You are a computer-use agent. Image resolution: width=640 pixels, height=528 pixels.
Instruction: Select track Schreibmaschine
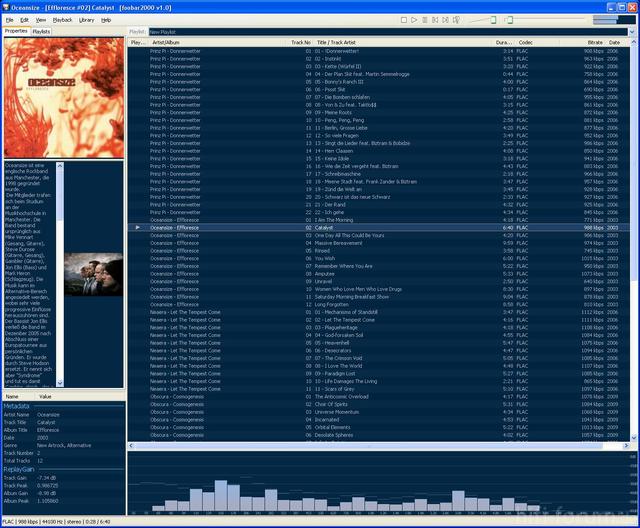click(379, 174)
